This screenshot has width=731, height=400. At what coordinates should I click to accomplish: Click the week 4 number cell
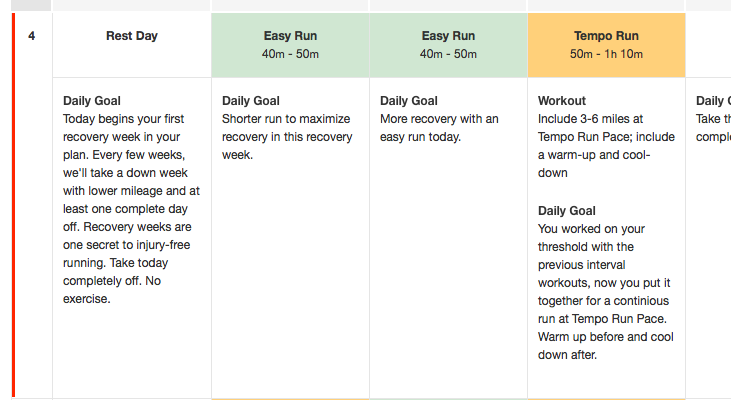[32, 36]
